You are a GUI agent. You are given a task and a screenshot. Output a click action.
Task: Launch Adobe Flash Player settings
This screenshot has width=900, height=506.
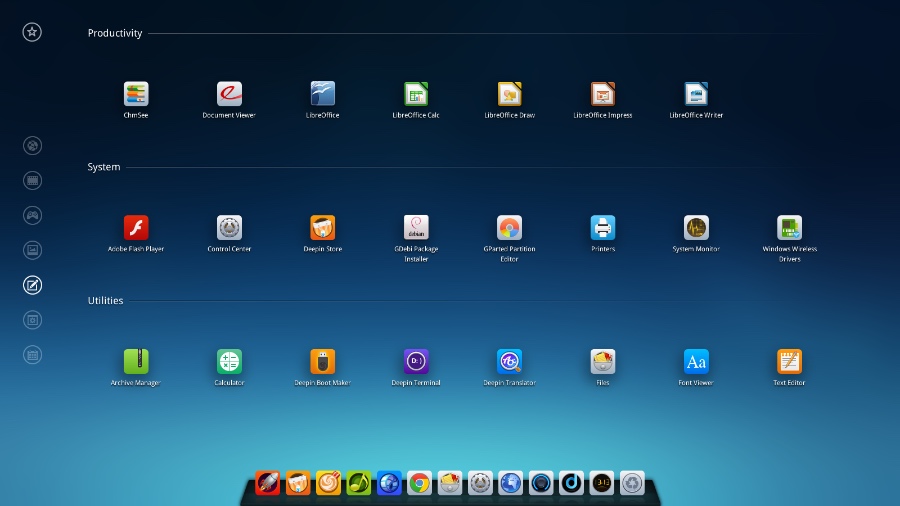point(136,228)
